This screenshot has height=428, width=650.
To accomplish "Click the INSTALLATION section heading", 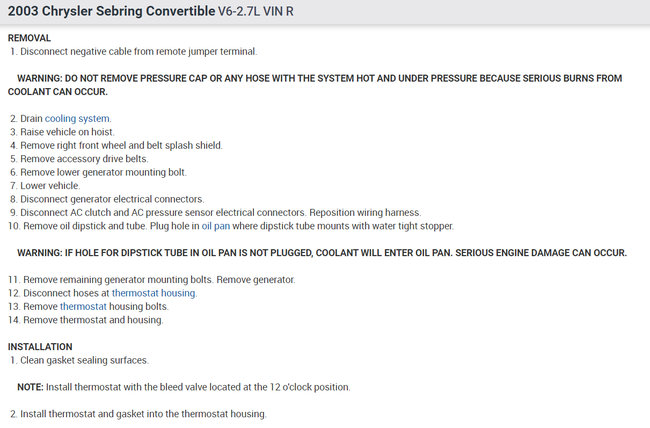I will (39, 347).
